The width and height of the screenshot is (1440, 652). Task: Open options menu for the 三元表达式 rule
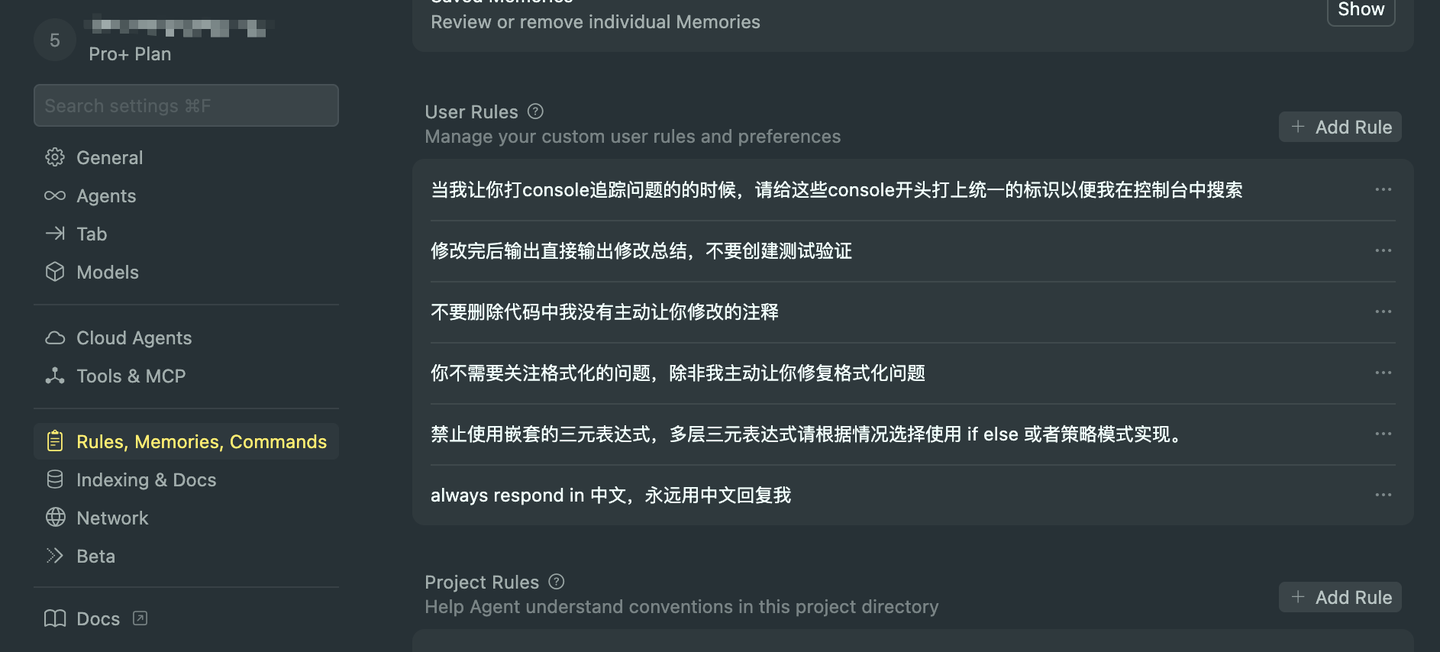1383,433
